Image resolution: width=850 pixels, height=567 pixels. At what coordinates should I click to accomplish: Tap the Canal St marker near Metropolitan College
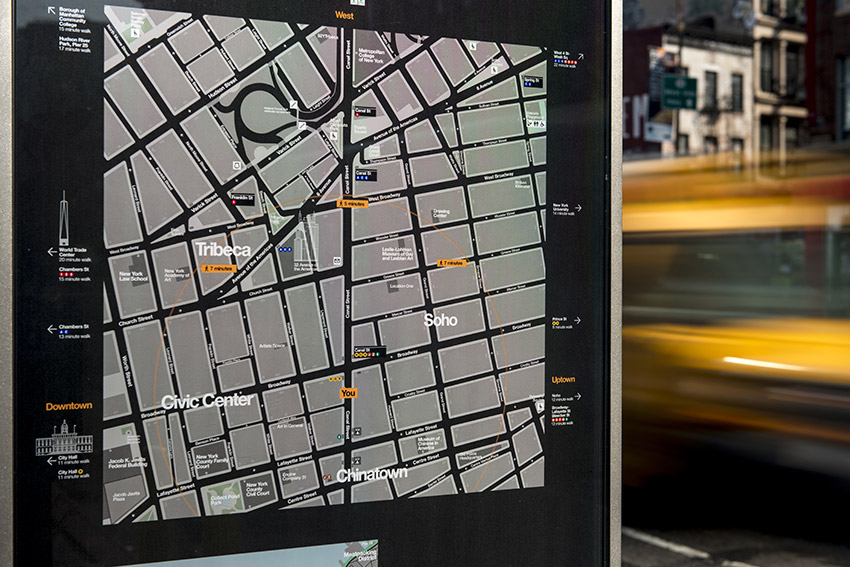(365, 112)
